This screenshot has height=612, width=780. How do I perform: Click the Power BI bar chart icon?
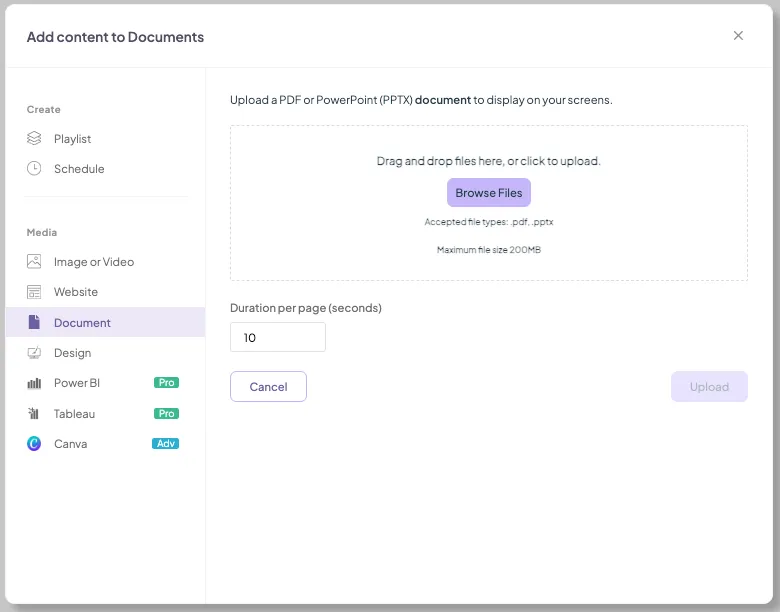coord(34,383)
